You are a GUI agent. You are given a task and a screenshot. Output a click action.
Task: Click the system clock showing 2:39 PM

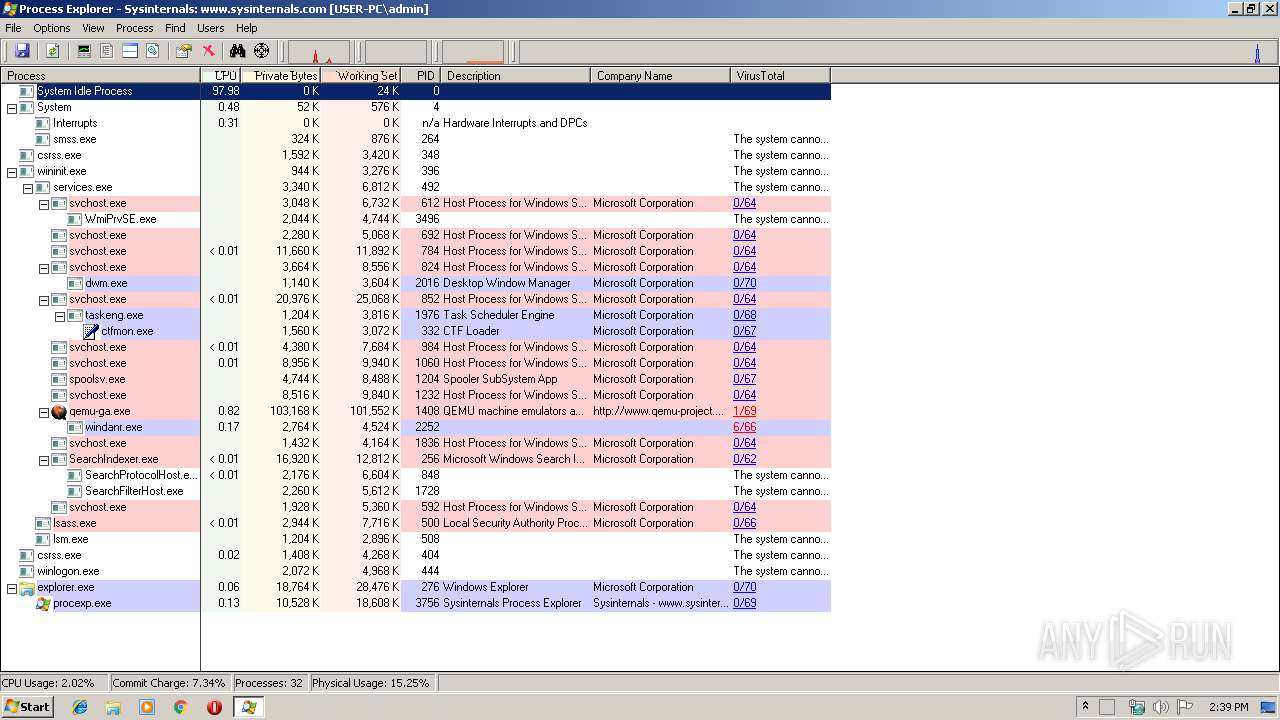point(1228,707)
